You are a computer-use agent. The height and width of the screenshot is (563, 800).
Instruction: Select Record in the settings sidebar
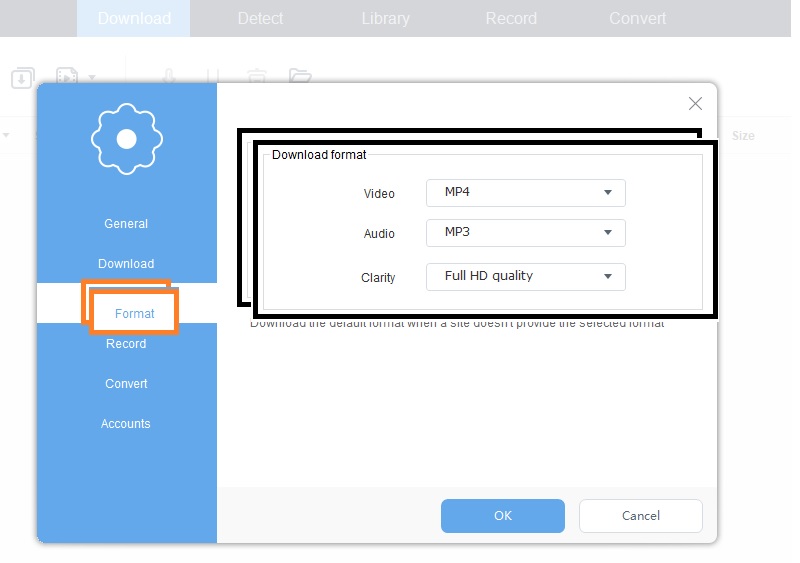click(x=126, y=344)
